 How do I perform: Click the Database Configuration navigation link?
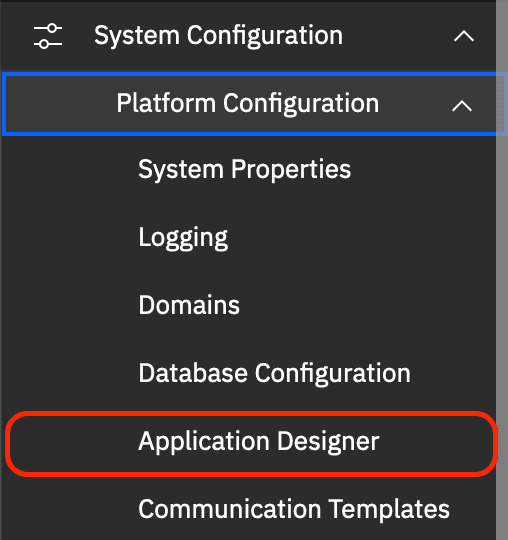point(274,373)
